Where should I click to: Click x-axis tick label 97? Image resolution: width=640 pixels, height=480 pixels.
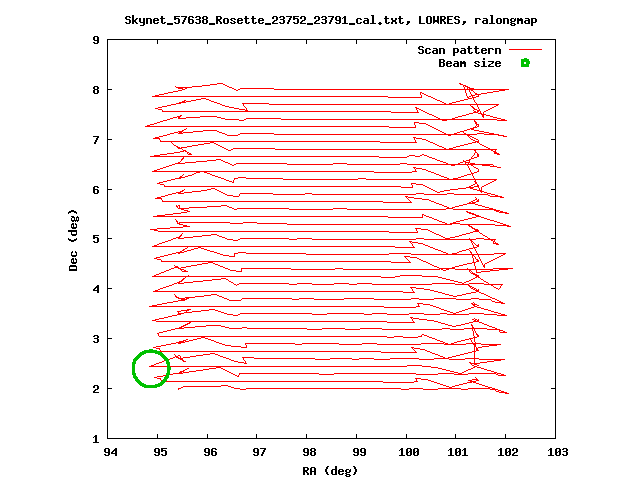260,452
